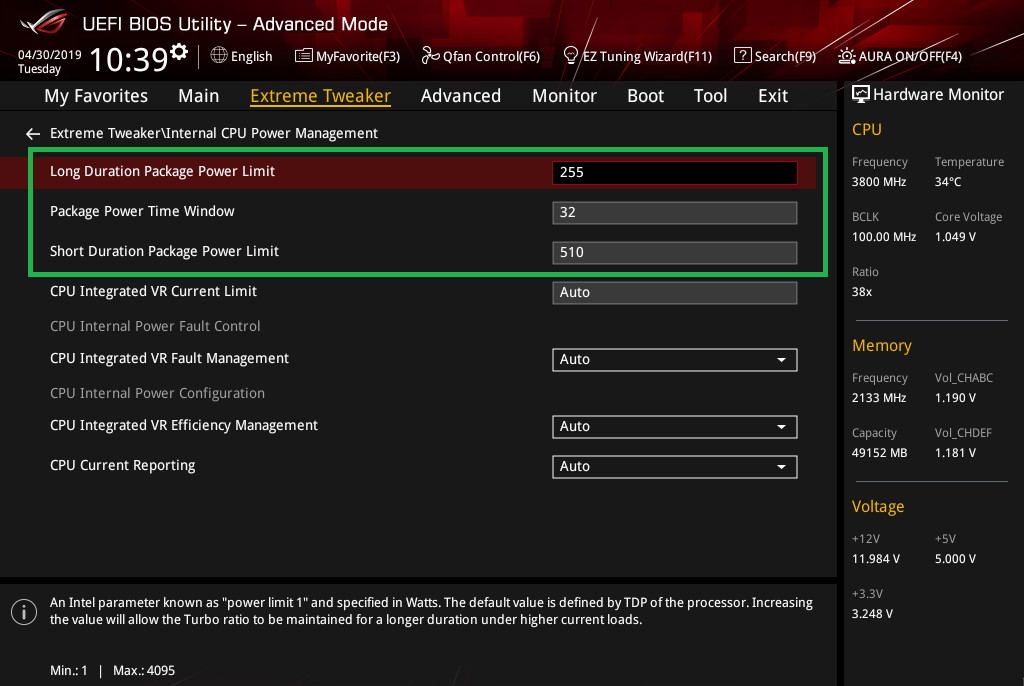Click the AURA ON/OFF light icon
The width and height of the screenshot is (1024, 686).
tap(846, 56)
